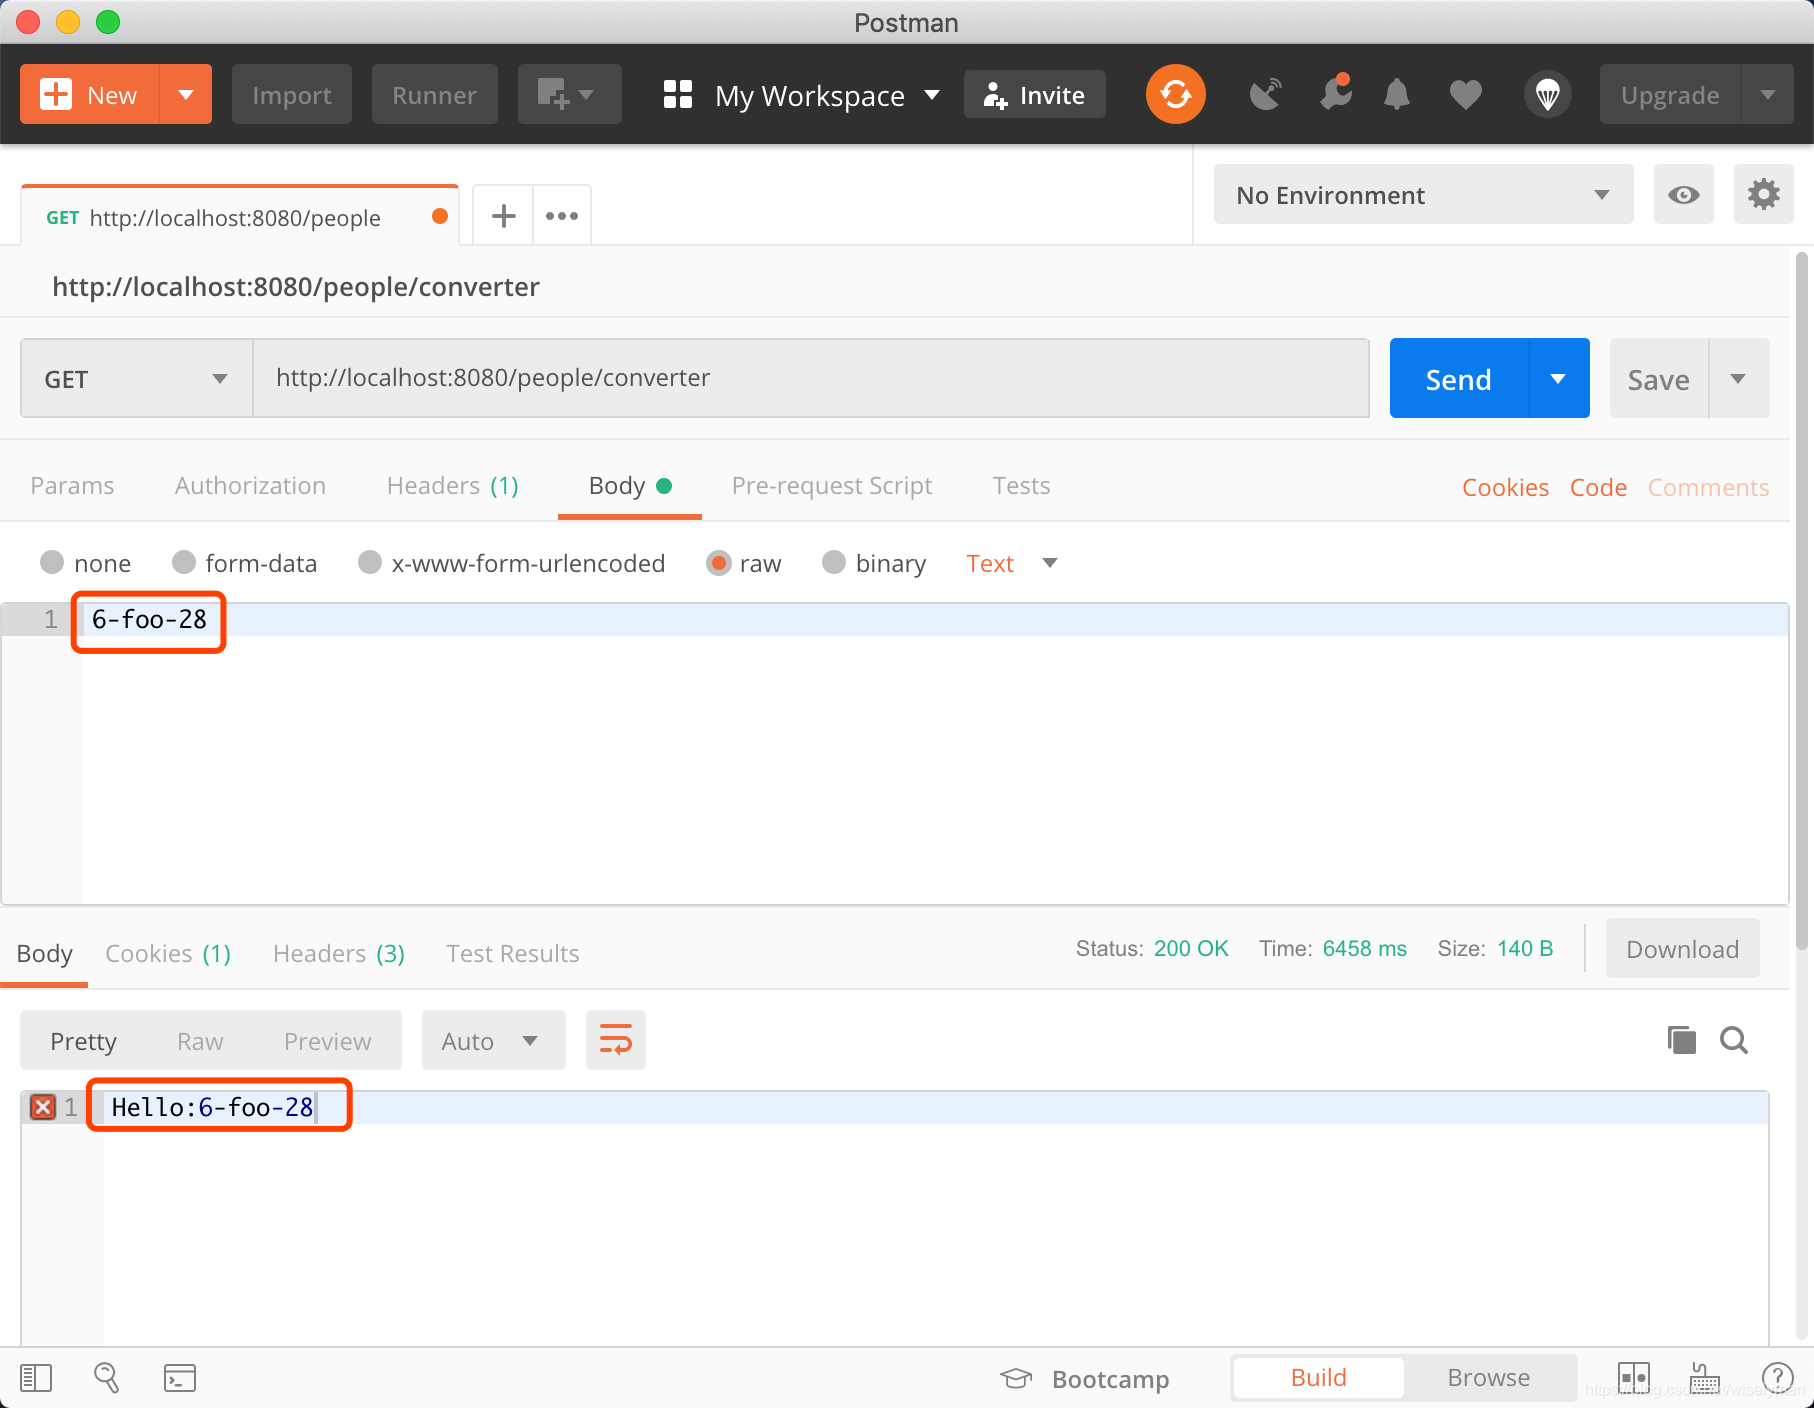Open the Pre-request Script tab
Image resolution: width=1814 pixels, height=1408 pixels.
coord(831,485)
